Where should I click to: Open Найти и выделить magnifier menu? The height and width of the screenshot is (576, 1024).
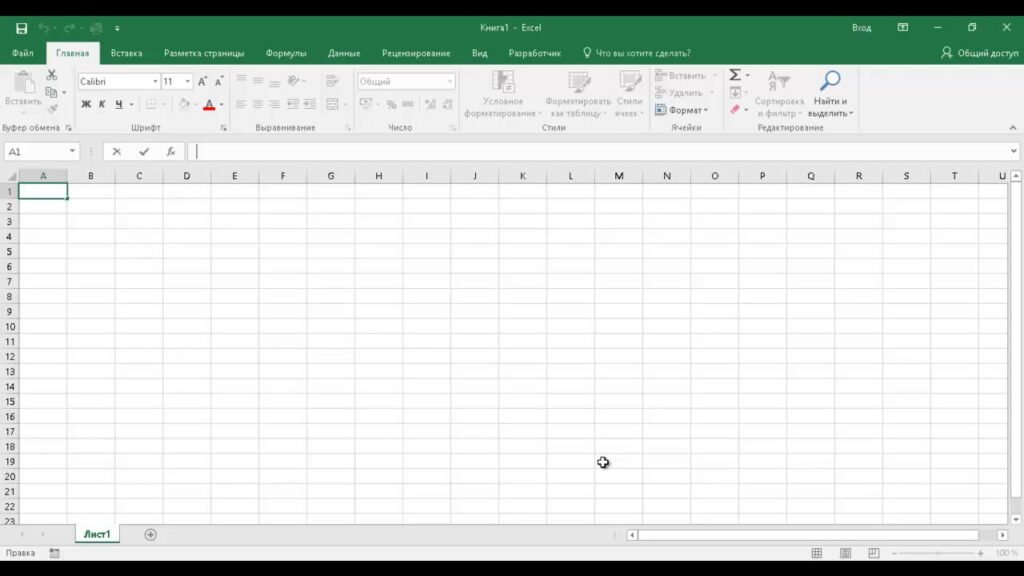click(x=830, y=94)
